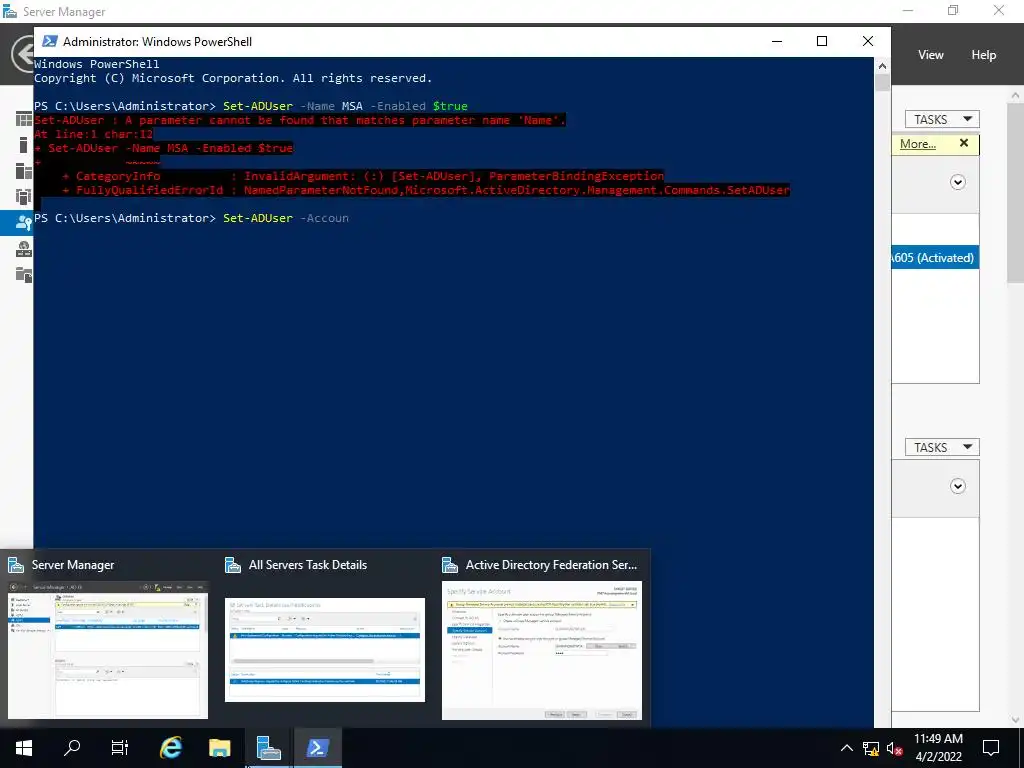Maximize the PowerShell window

click(822, 41)
